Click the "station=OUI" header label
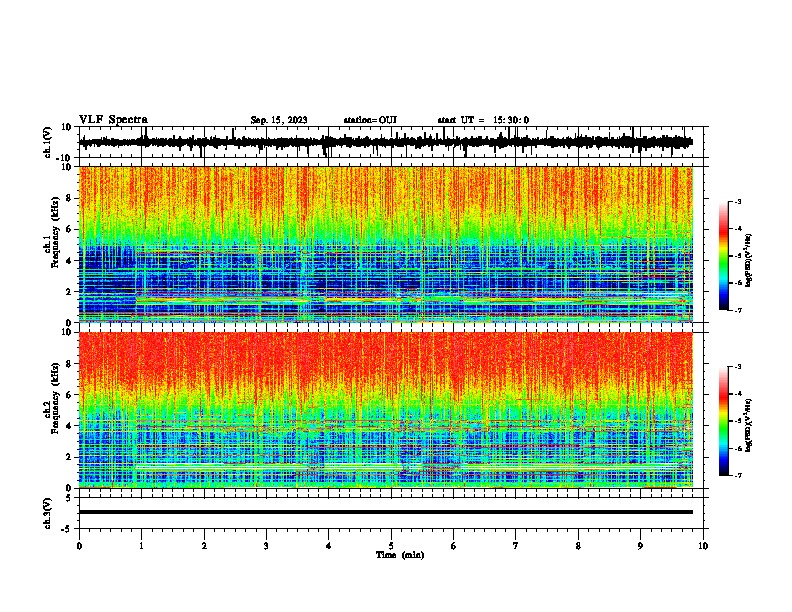The image size is (792, 612). click(x=370, y=120)
